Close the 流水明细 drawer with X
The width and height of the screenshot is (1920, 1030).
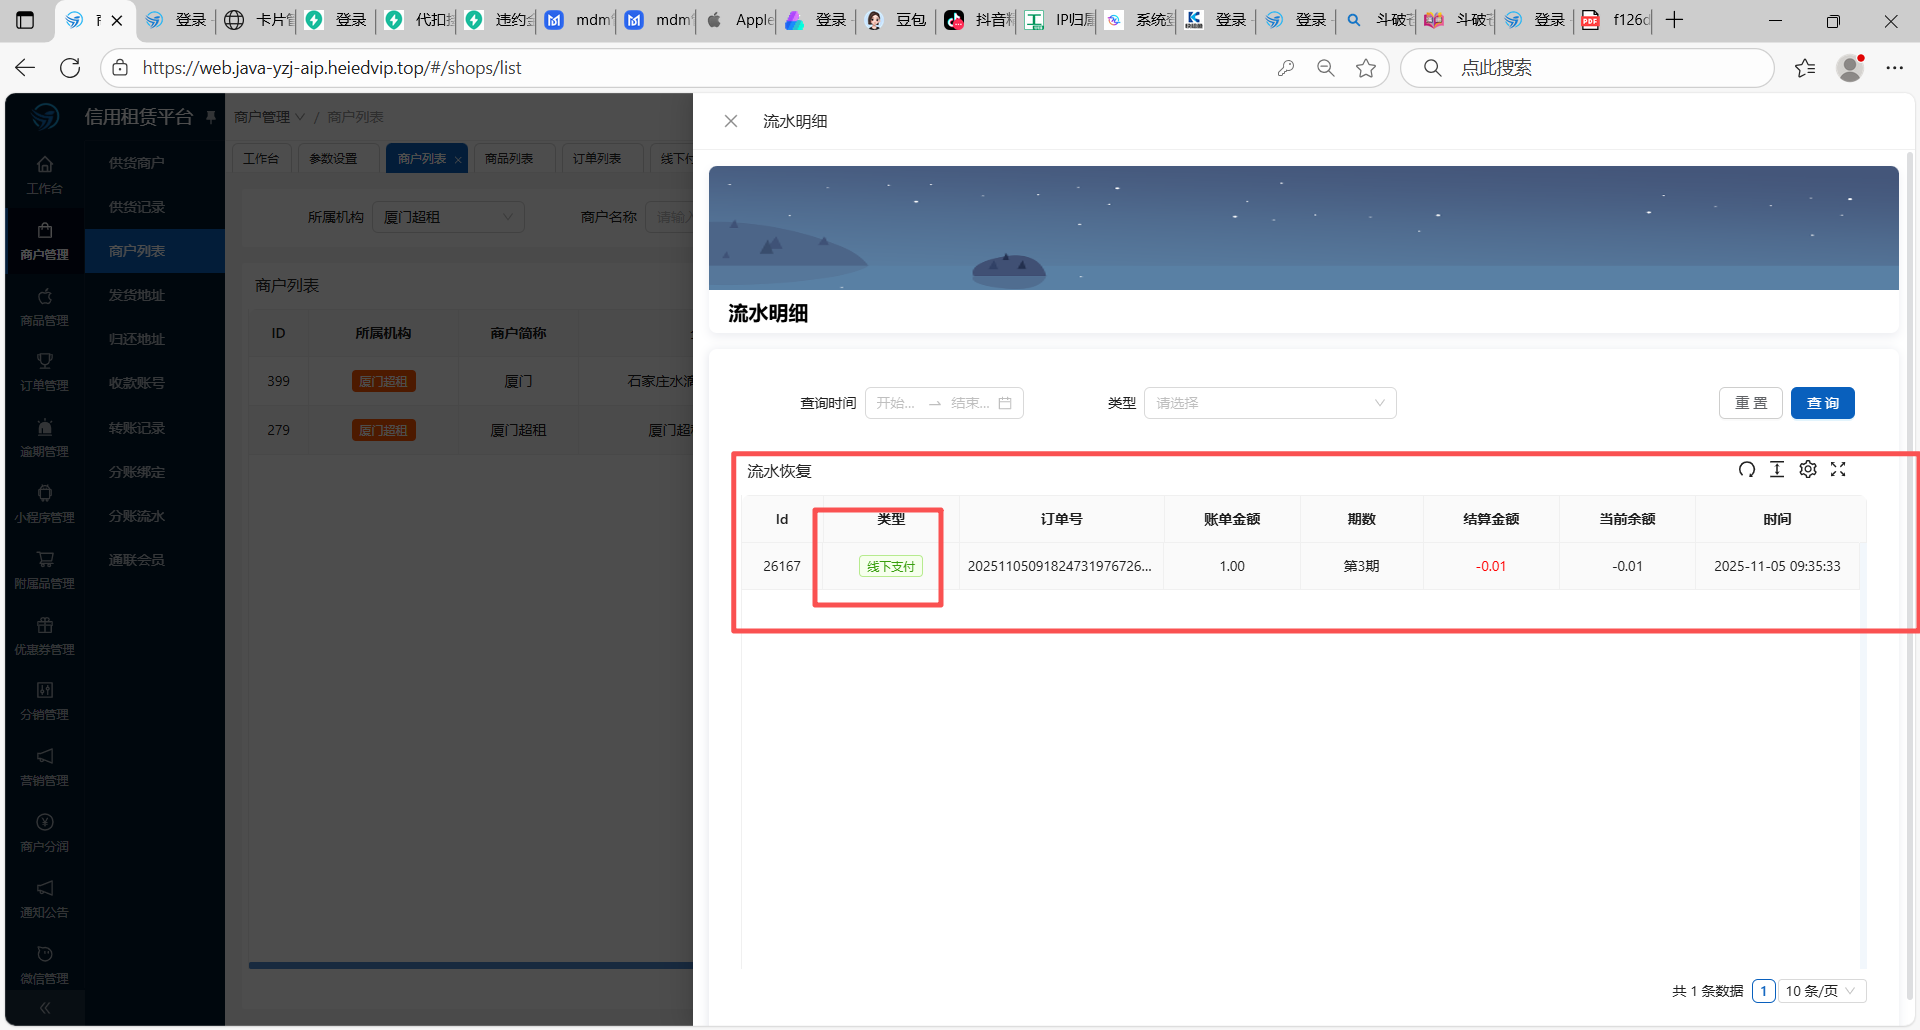pyautogui.click(x=731, y=121)
